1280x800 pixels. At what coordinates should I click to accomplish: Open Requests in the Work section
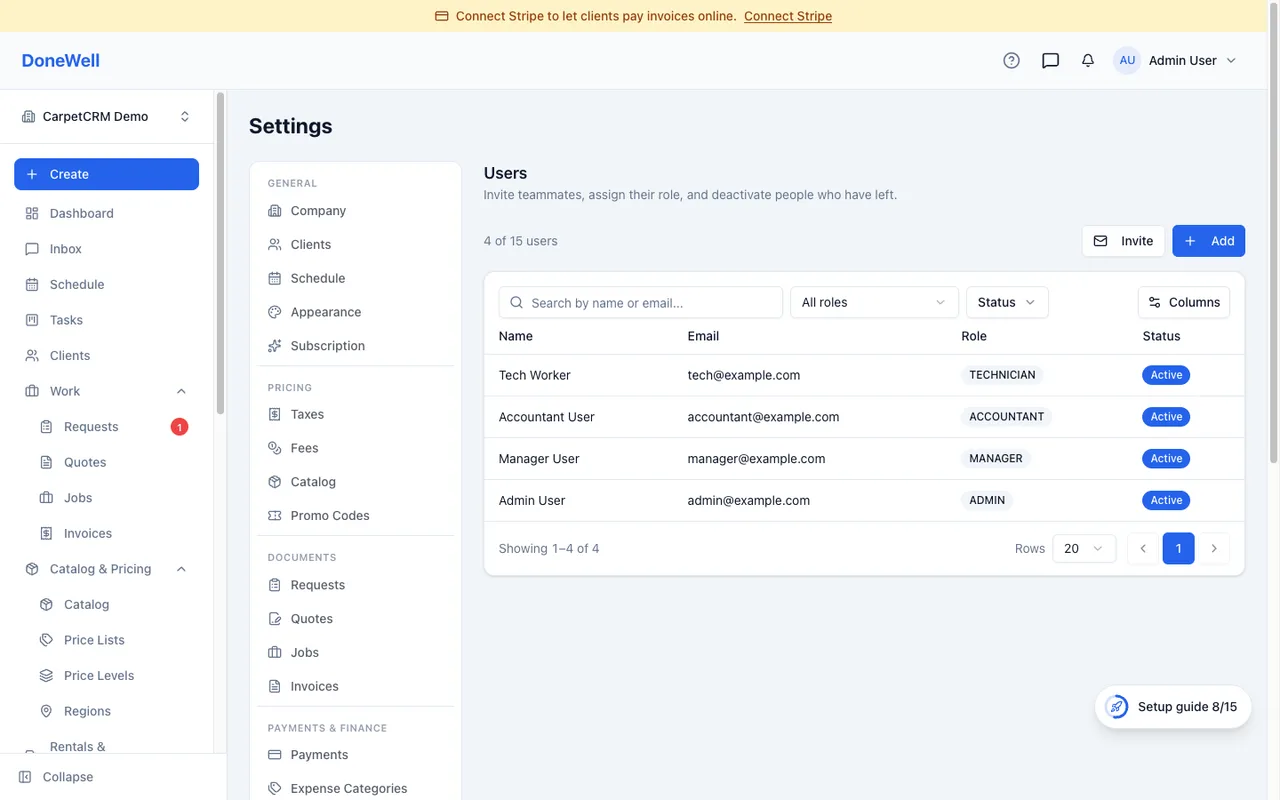click(113, 427)
